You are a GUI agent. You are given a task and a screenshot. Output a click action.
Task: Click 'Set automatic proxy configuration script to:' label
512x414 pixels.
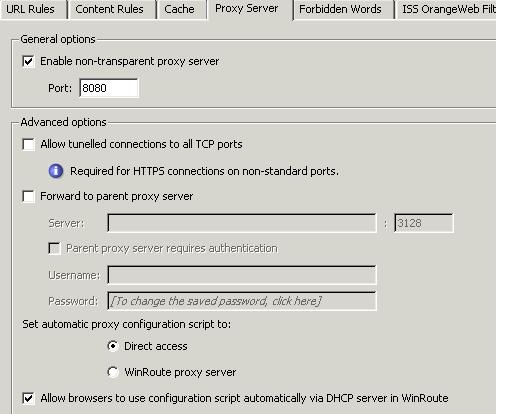point(127,324)
